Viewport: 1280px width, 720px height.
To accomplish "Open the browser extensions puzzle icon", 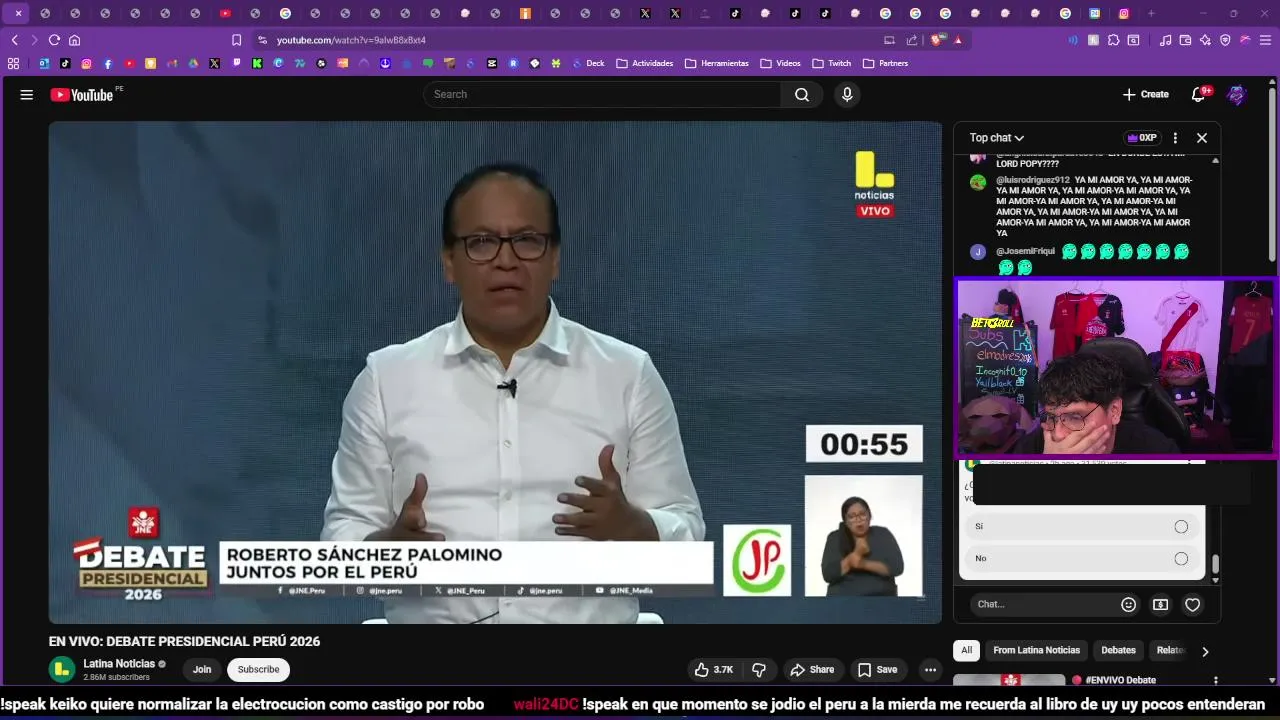I will [x=1113, y=40].
